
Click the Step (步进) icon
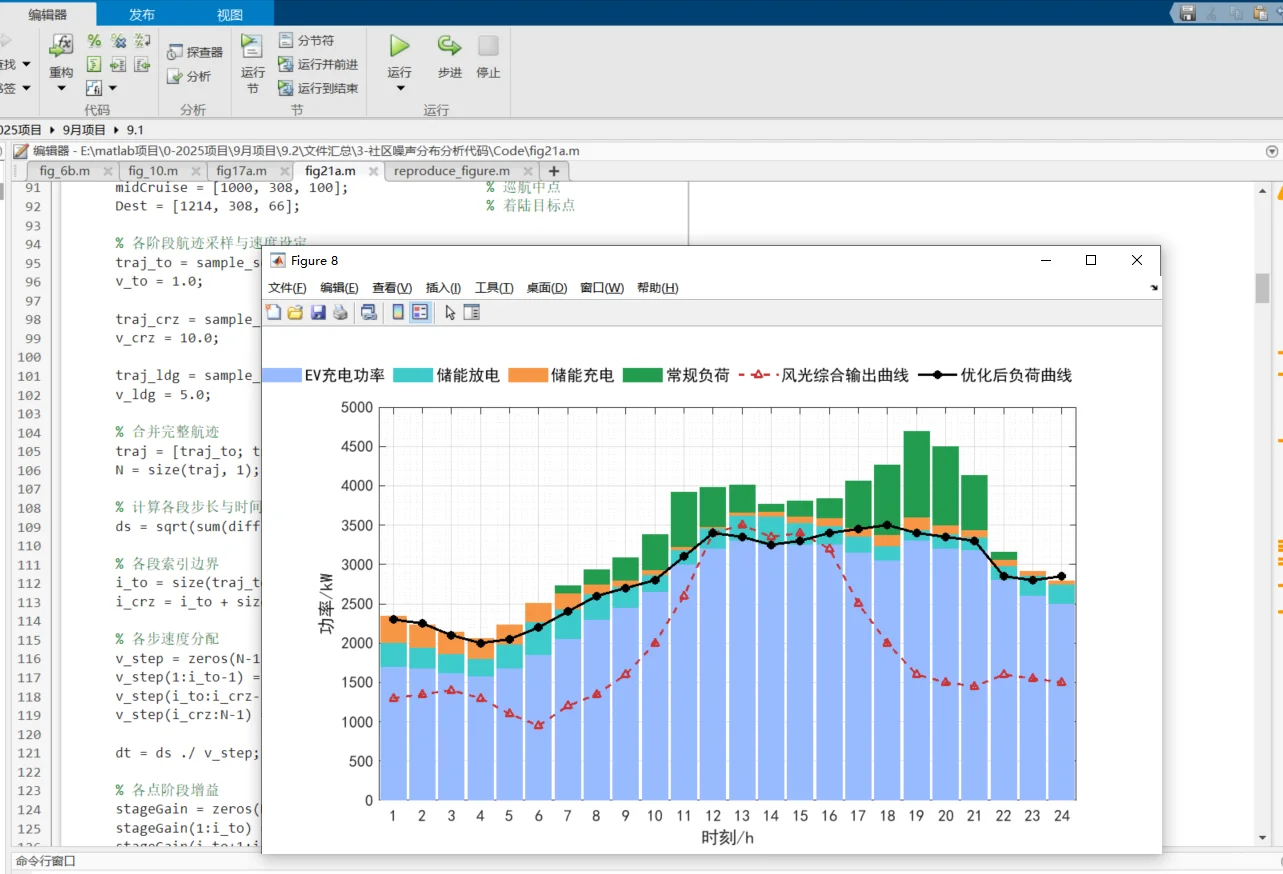[x=449, y=46]
